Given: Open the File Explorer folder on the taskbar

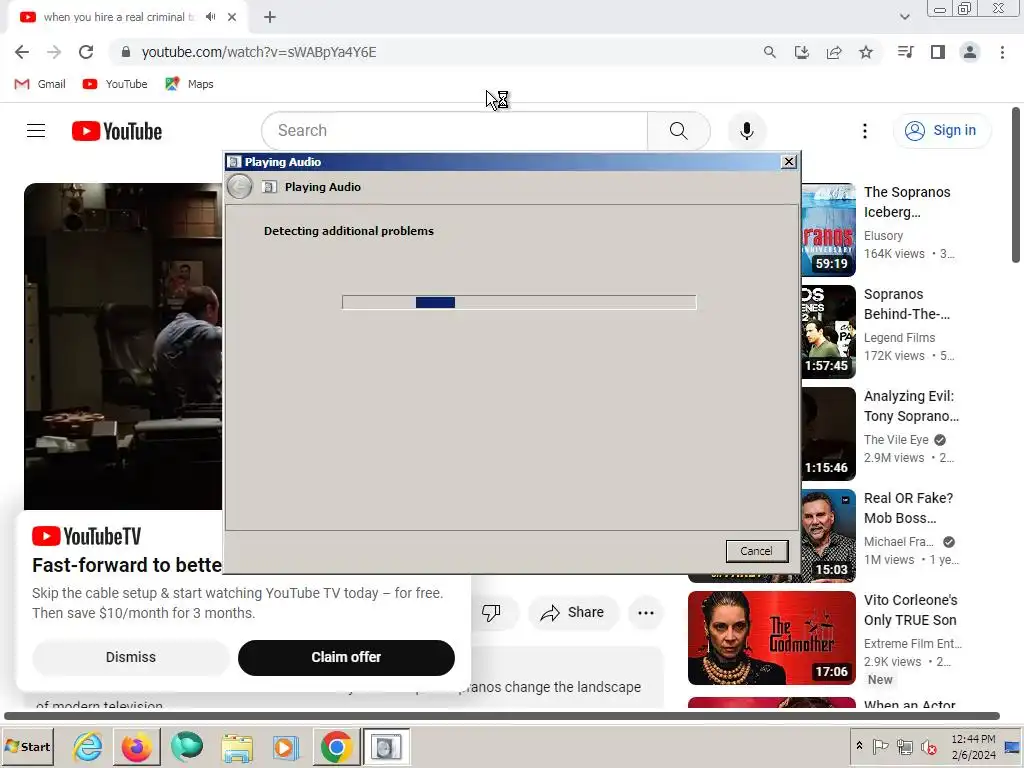Looking at the screenshot, I should tap(236, 747).
